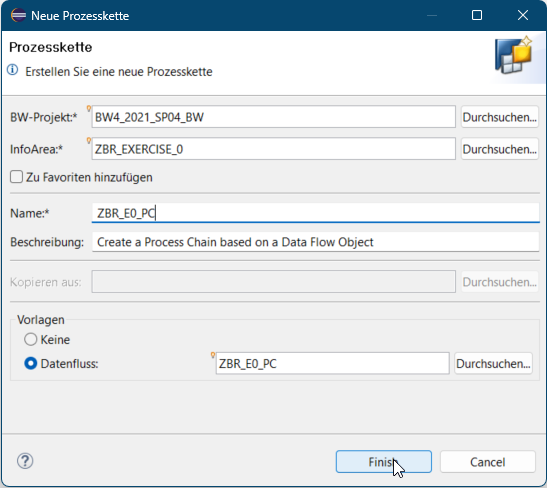547x488 pixels.
Task: Click the info icon beside Erstellen Sie message
Action: tap(13, 70)
